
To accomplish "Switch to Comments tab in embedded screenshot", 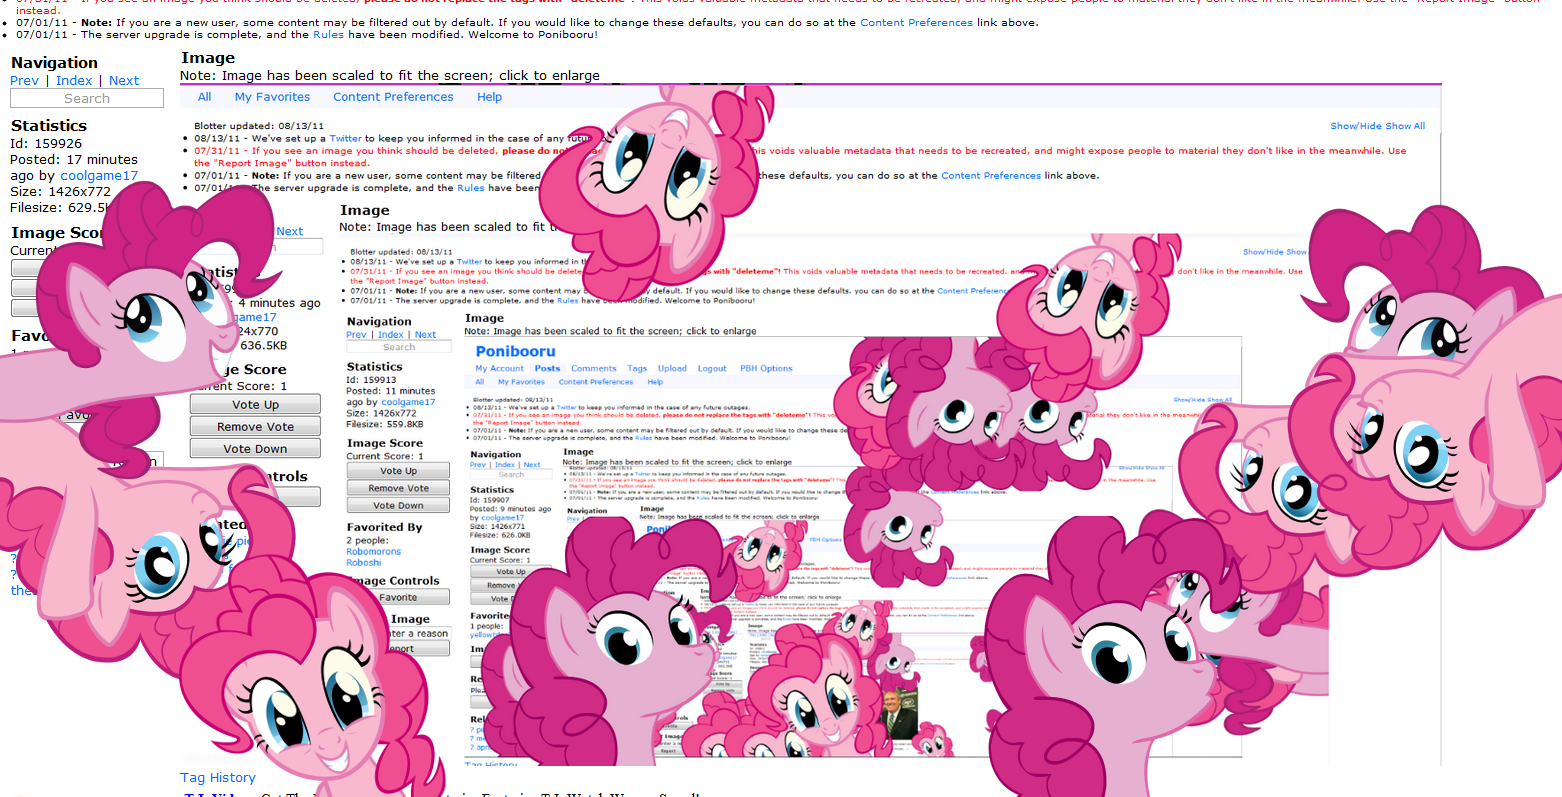I will click(x=594, y=369).
